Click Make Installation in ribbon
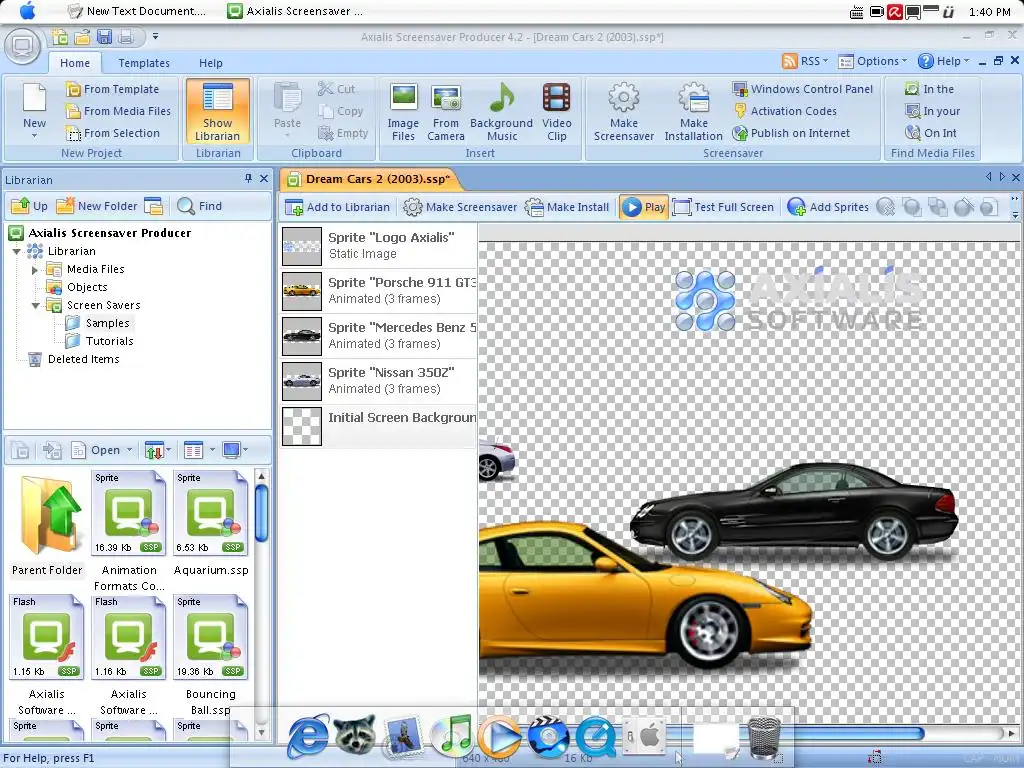The image size is (1024, 768). pos(693,112)
